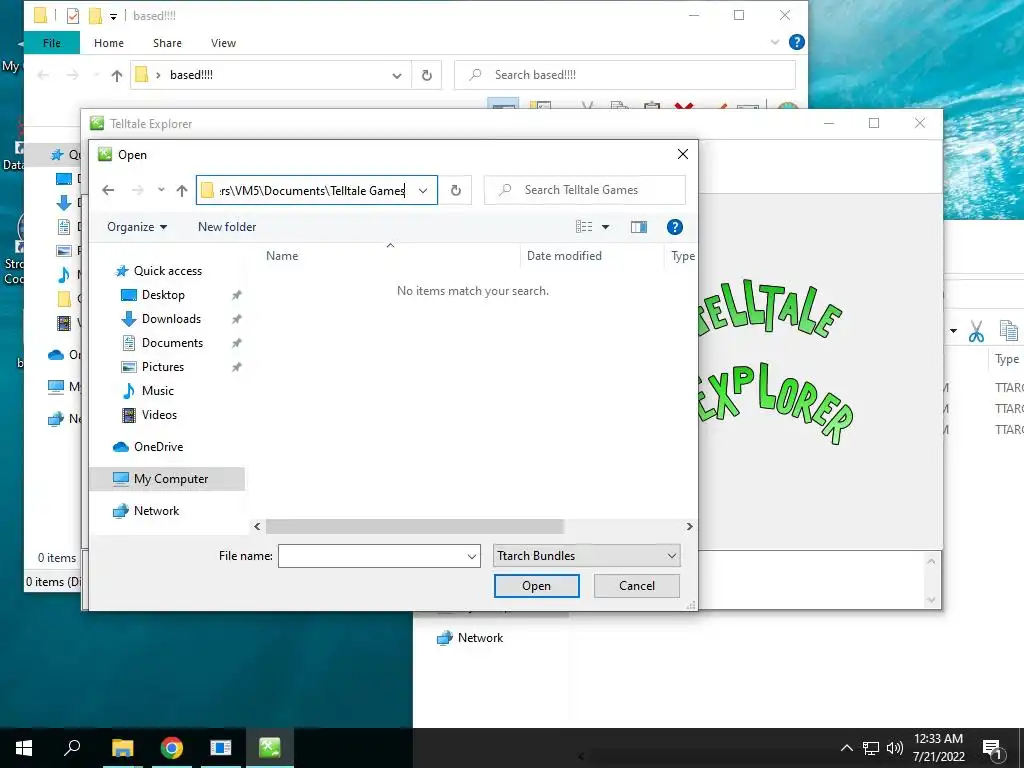This screenshot has width=1024, height=768.
Task: Open the Customize Quick Access Toolbar arrow
Action: tap(113, 16)
